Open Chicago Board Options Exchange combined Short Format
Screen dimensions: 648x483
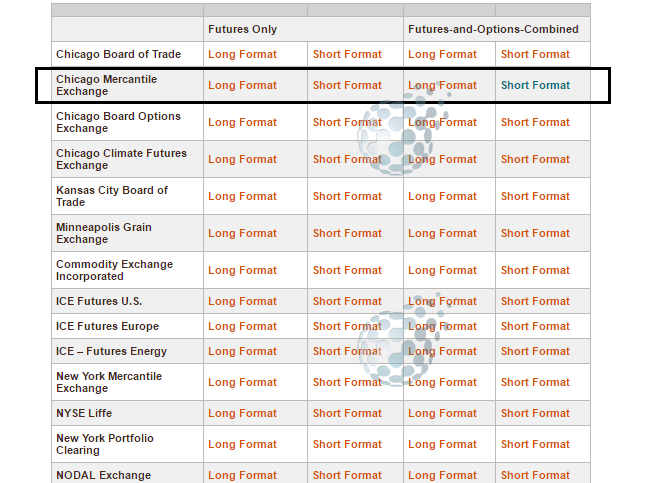coord(535,122)
